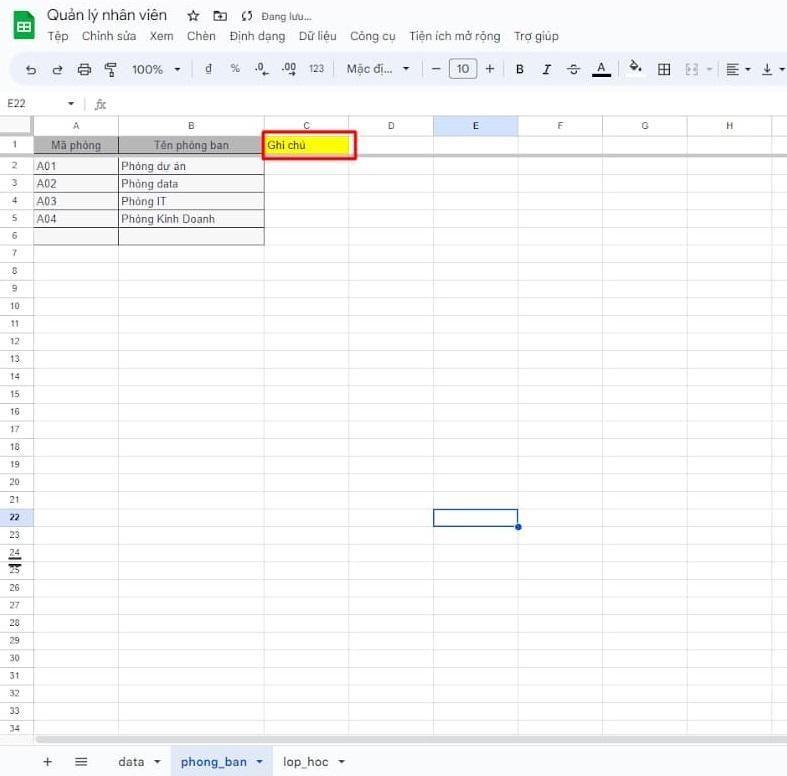Screen dimensions: 787x776
Task: Open the fill color bucket
Action: coord(635,67)
